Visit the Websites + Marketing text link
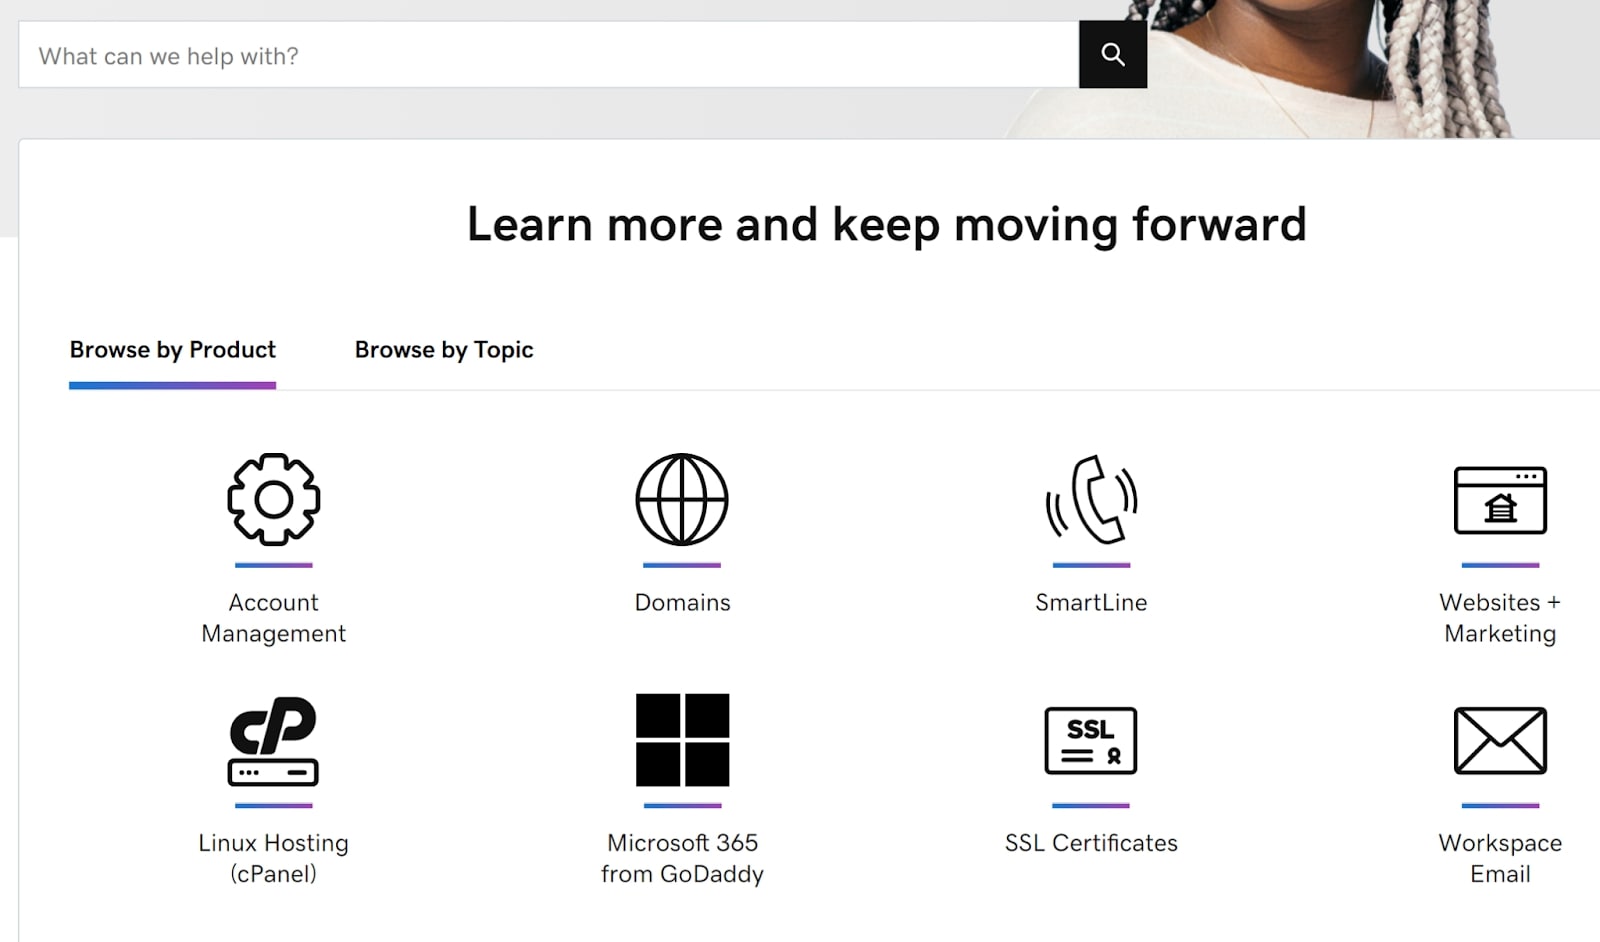The width and height of the screenshot is (1600, 942). [1499, 618]
